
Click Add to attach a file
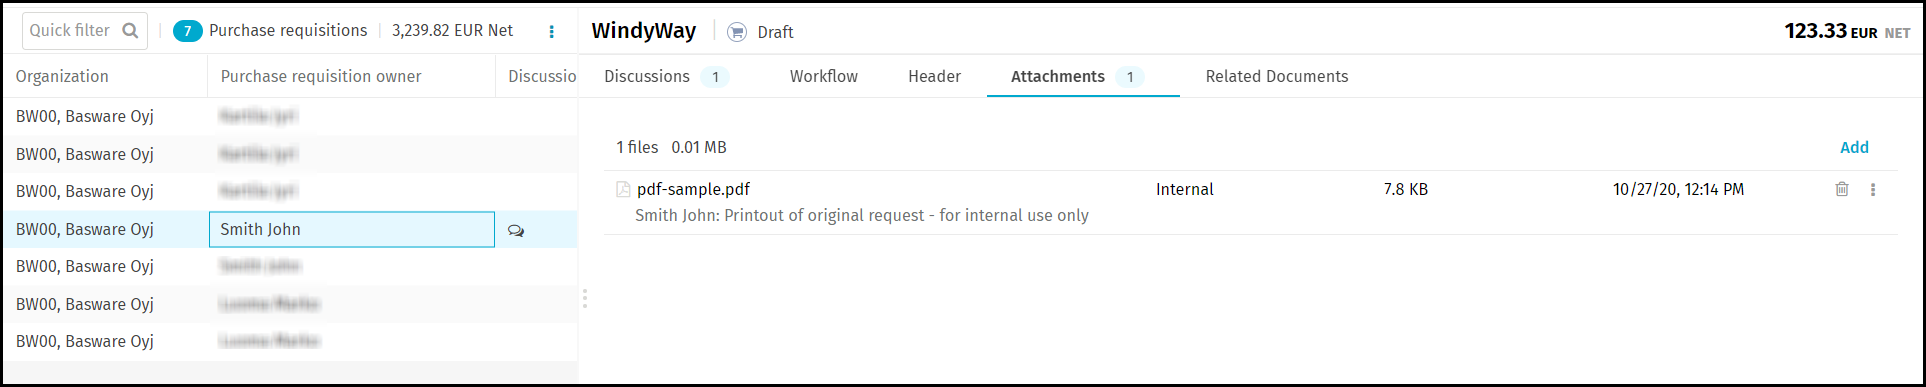point(1854,148)
